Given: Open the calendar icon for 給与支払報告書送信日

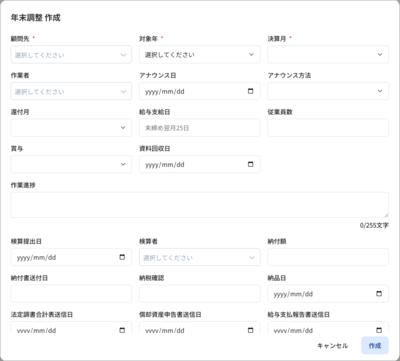Looking at the screenshot, I should (x=379, y=330).
